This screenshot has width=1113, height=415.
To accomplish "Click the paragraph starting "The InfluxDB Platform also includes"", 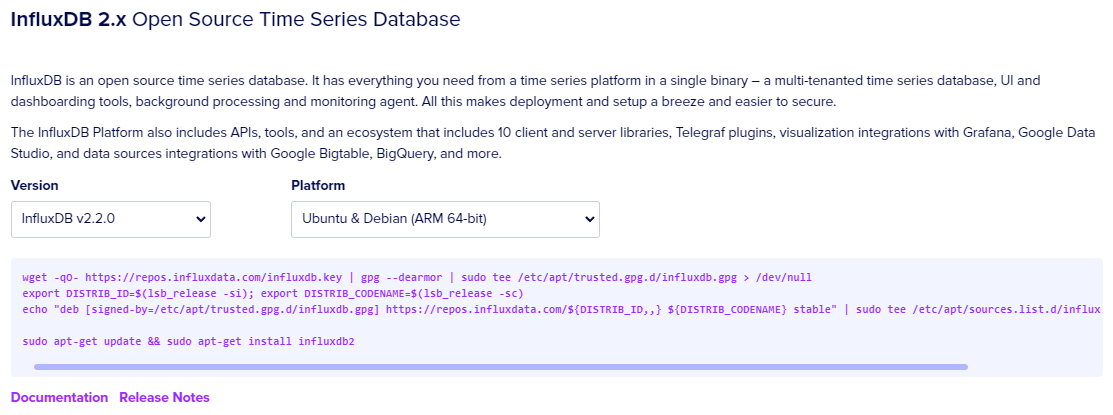I will pyautogui.click(x=554, y=143).
